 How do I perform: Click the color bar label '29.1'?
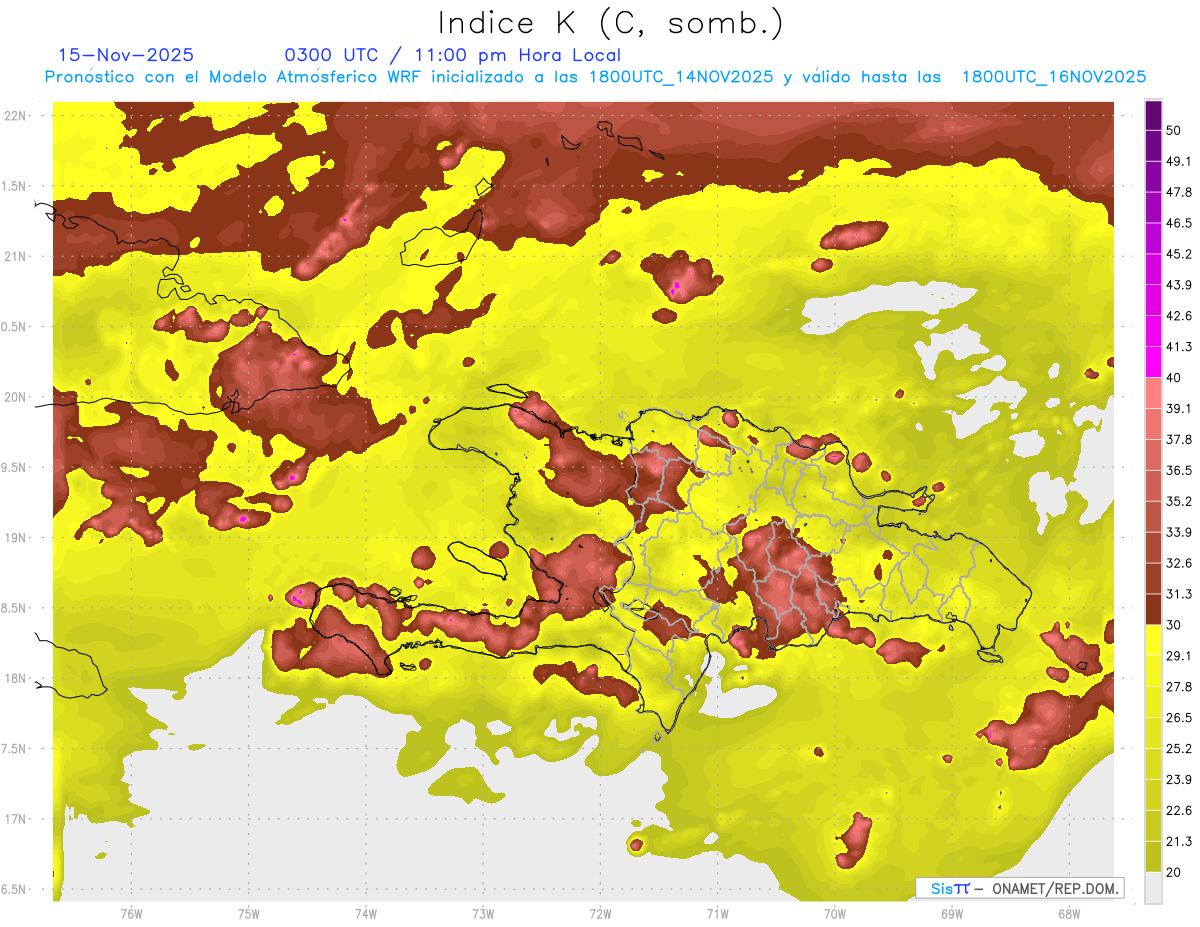(1178, 655)
